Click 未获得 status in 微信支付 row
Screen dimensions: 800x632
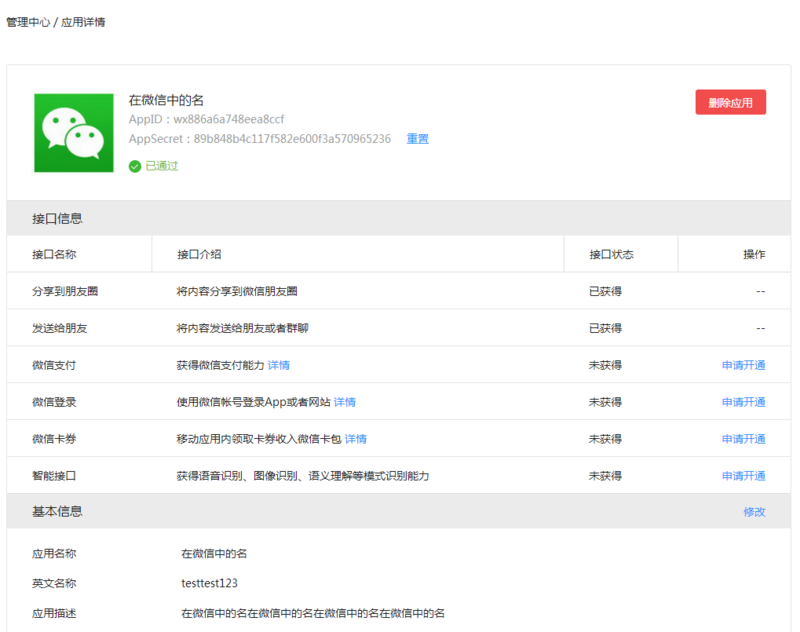(x=606, y=365)
